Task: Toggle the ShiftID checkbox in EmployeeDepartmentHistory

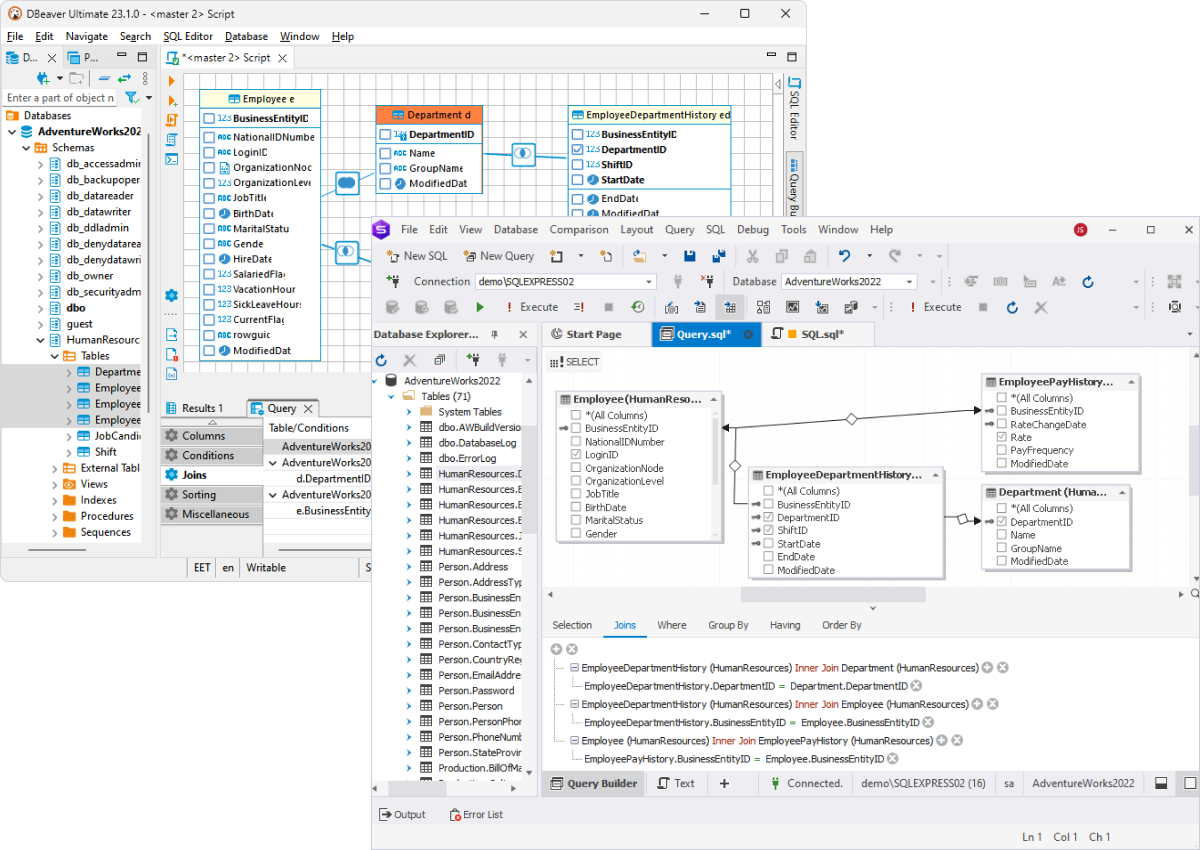Action: click(x=767, y=531)
